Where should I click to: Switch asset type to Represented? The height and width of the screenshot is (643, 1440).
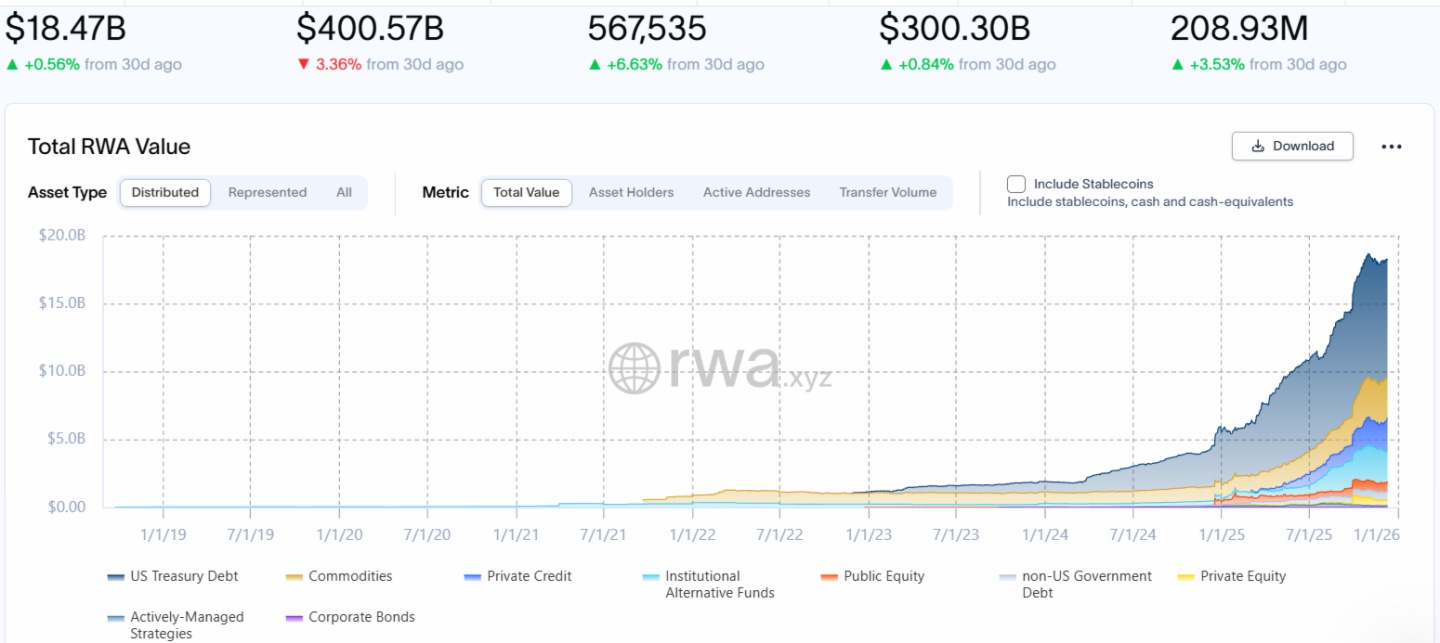(267, 193)
